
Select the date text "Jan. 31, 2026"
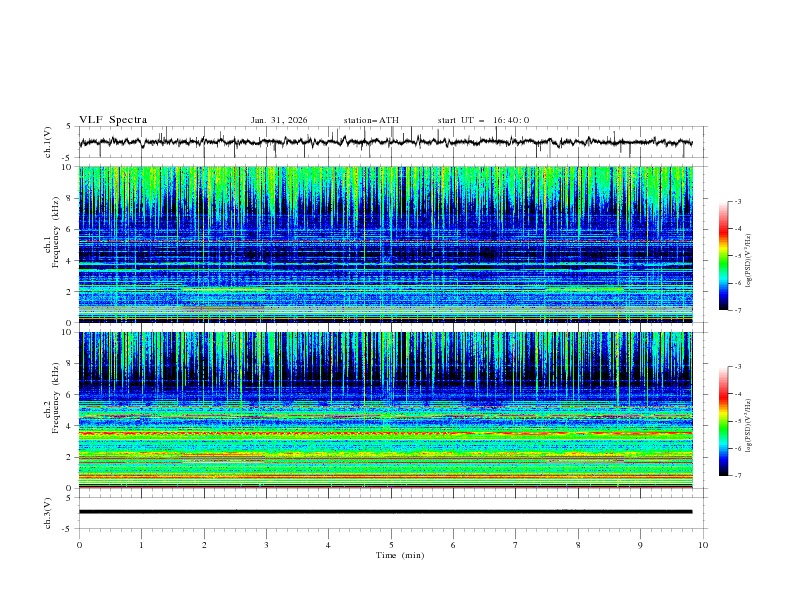[x=279, y=120]
